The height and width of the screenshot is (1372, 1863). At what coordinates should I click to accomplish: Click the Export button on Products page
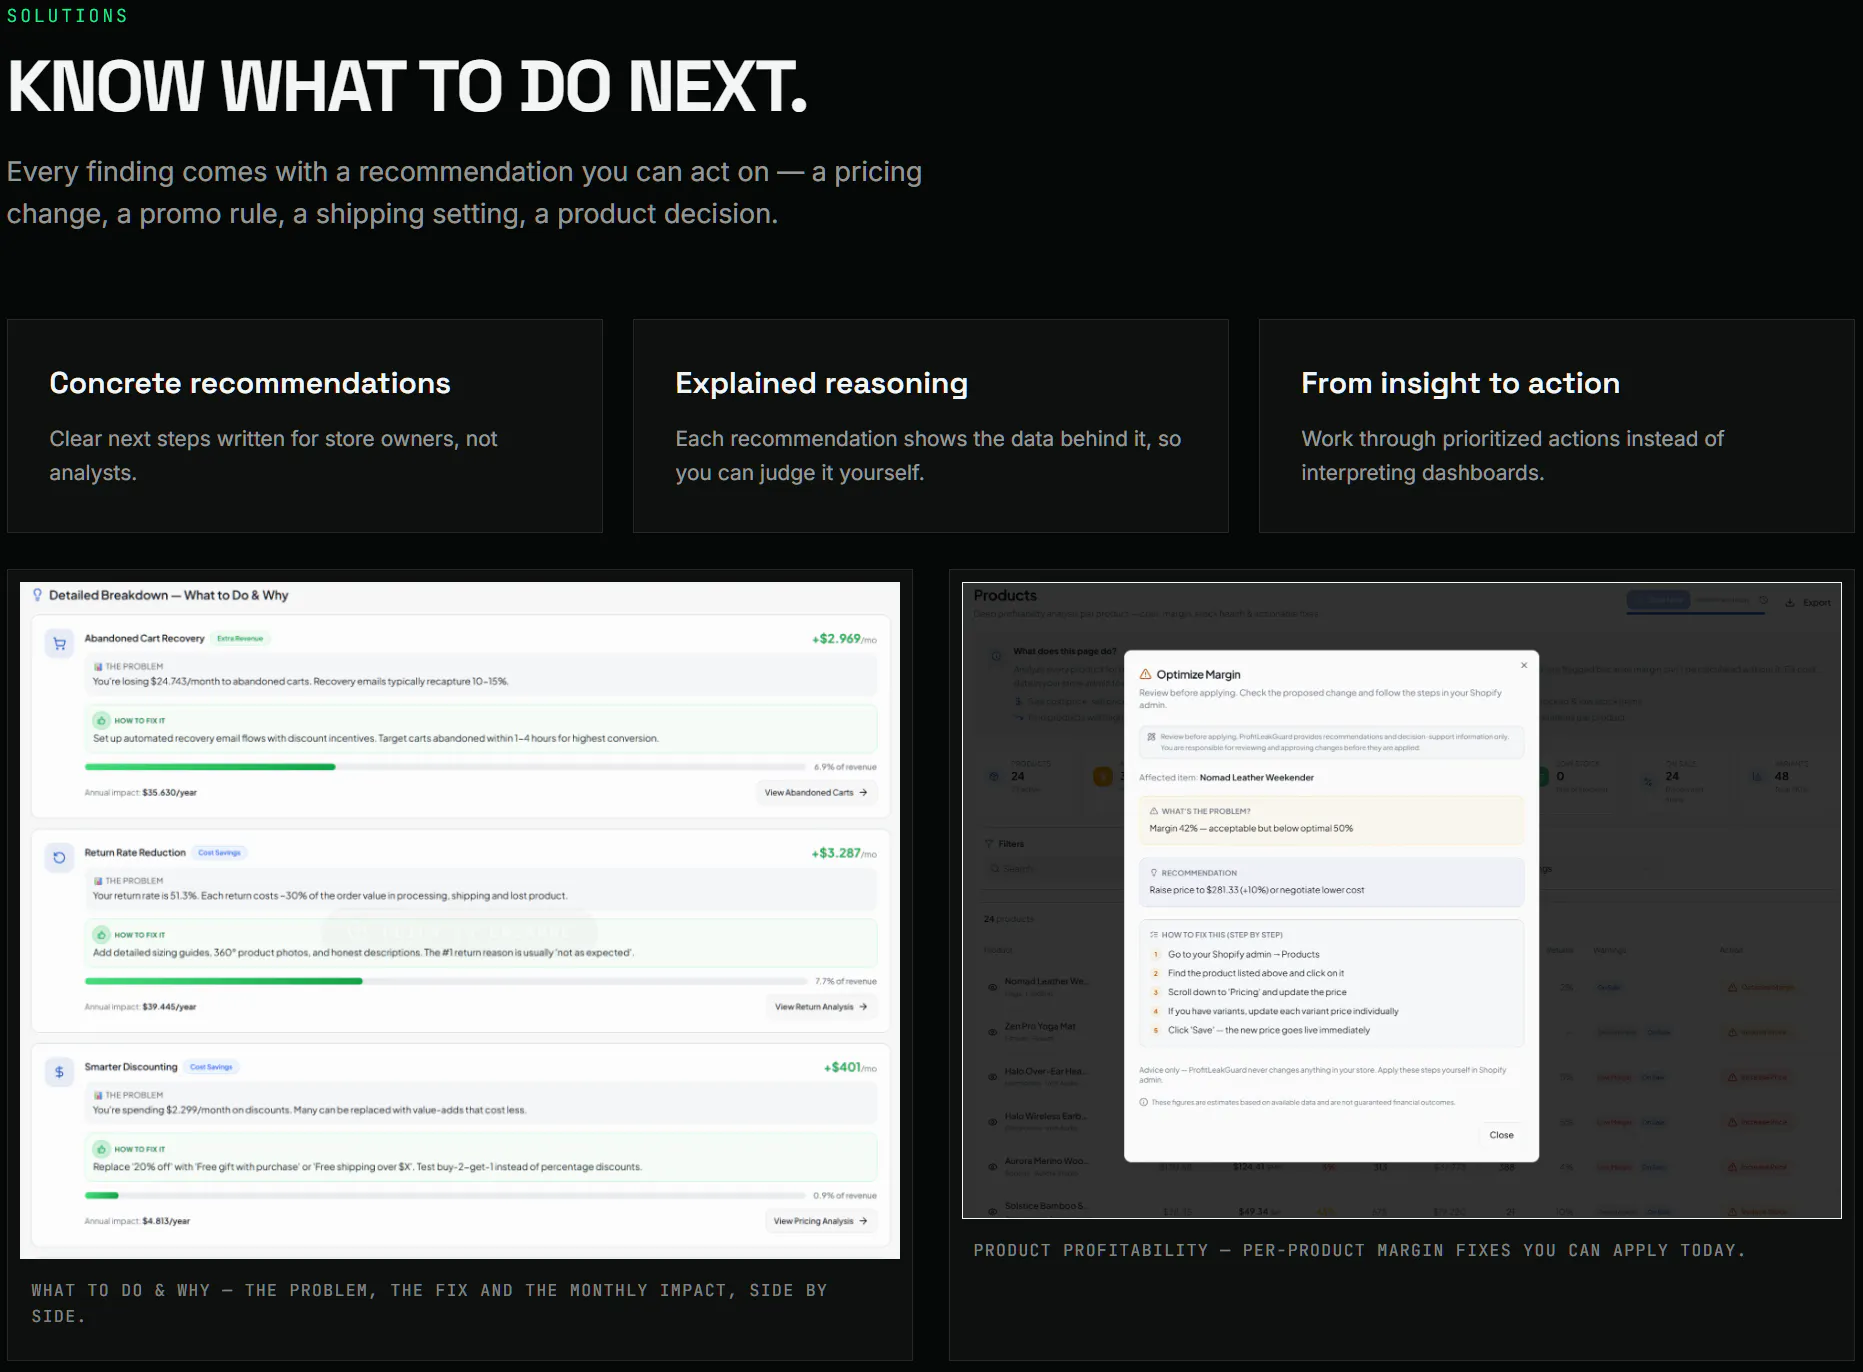tap(1809, 603)
